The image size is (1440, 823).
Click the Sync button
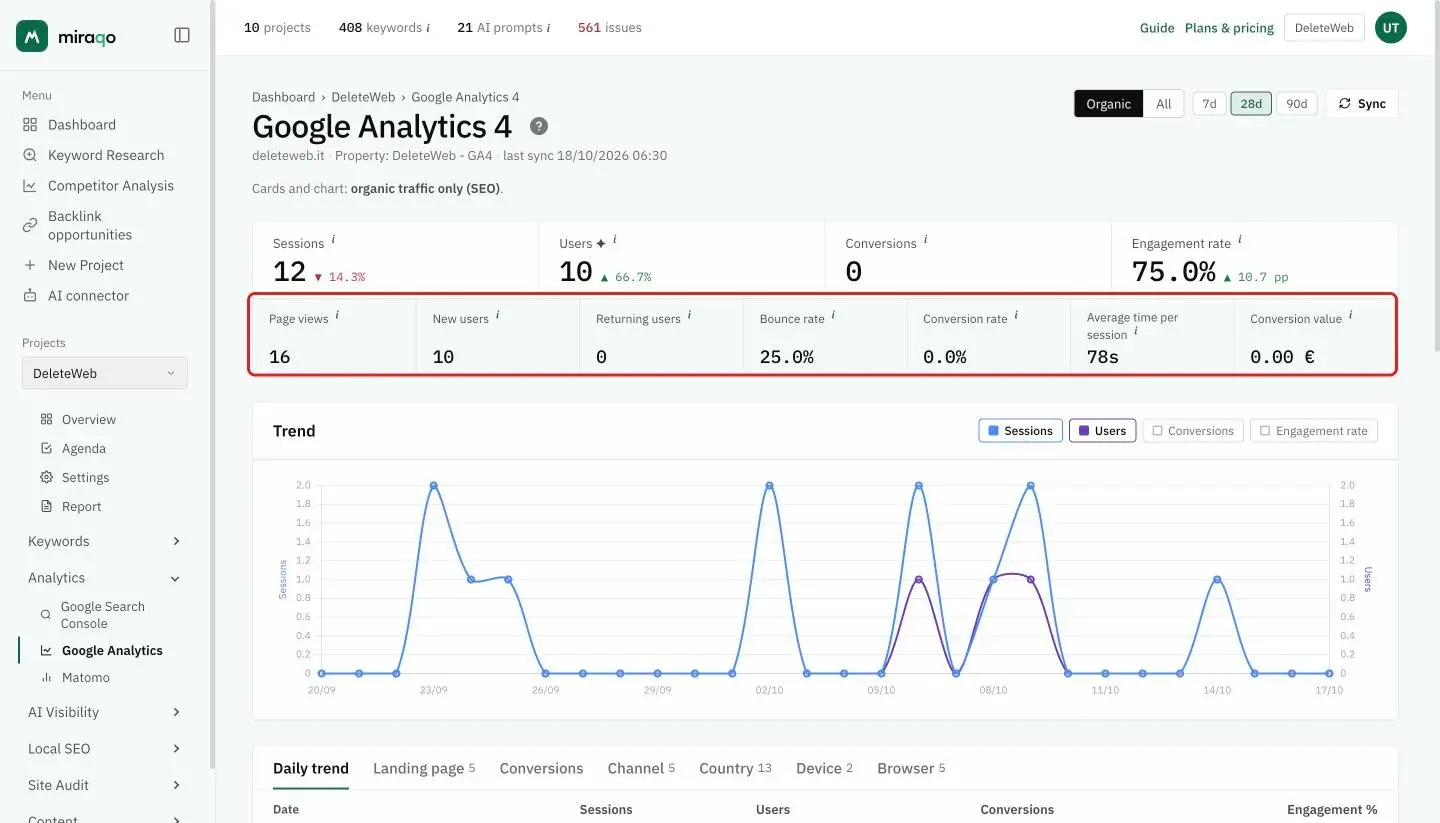click(x=1362, y=104)
